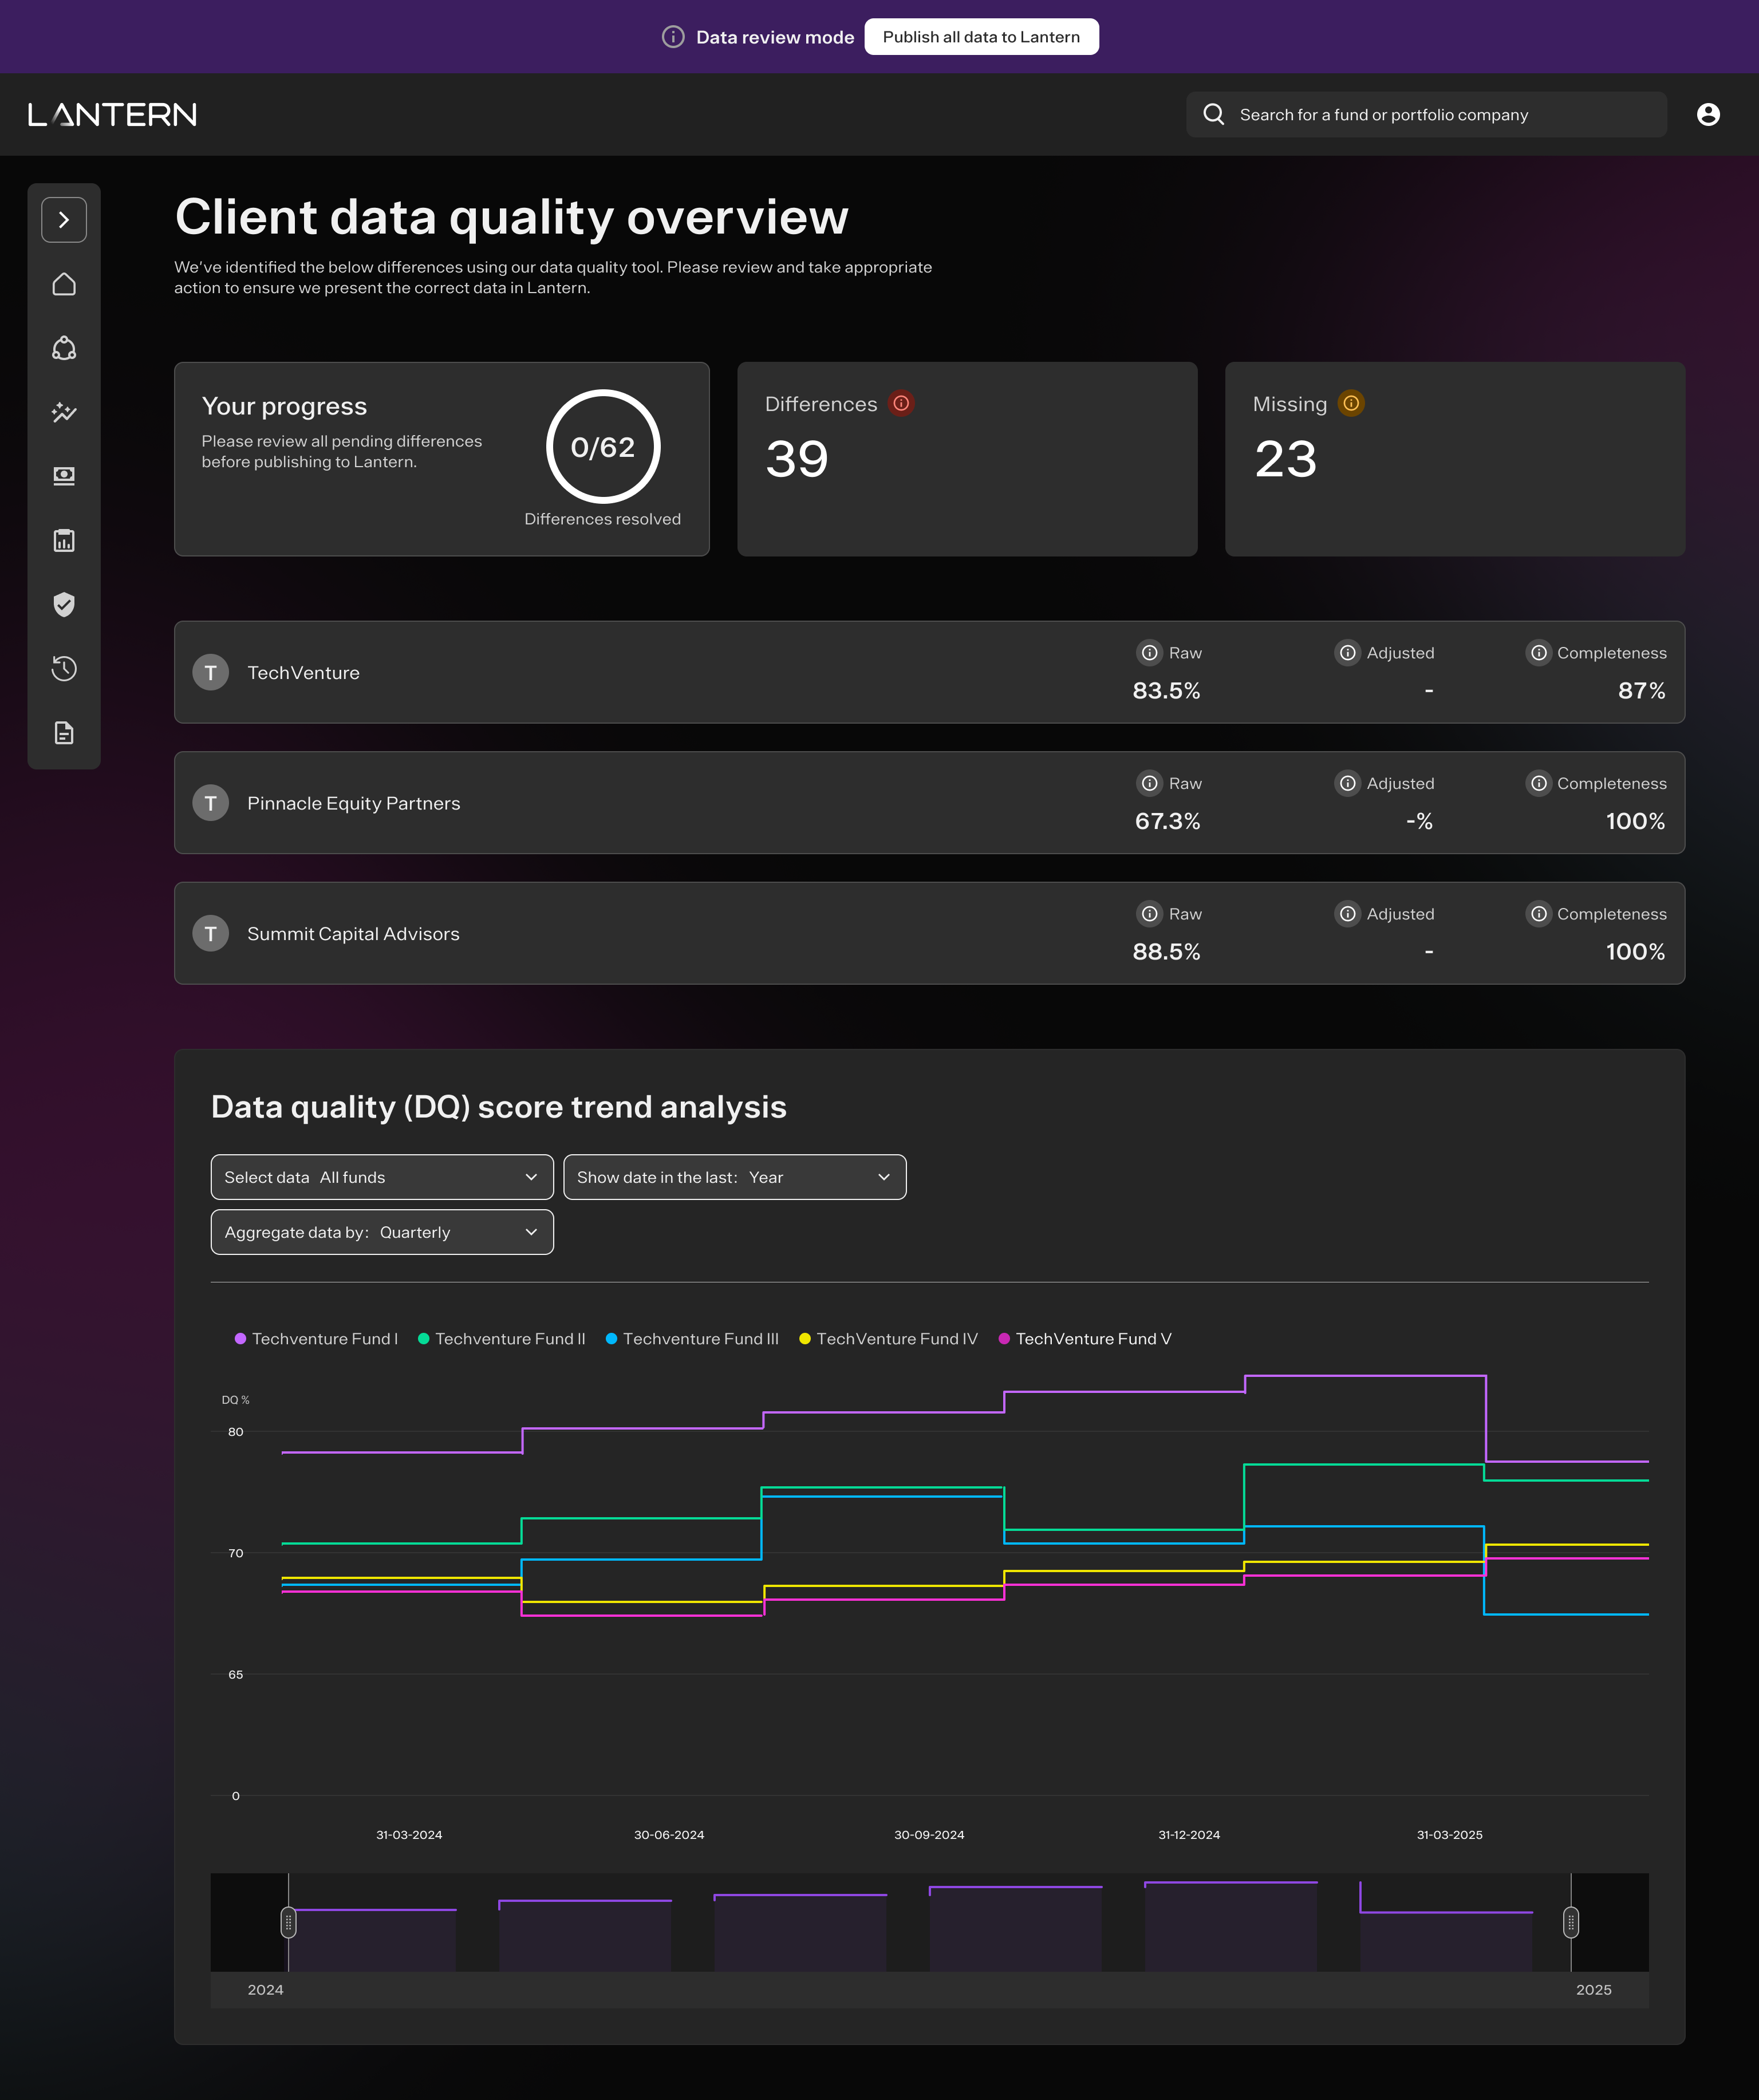Toggle Techventure Fund II legend series

(x=501, y=1338)
